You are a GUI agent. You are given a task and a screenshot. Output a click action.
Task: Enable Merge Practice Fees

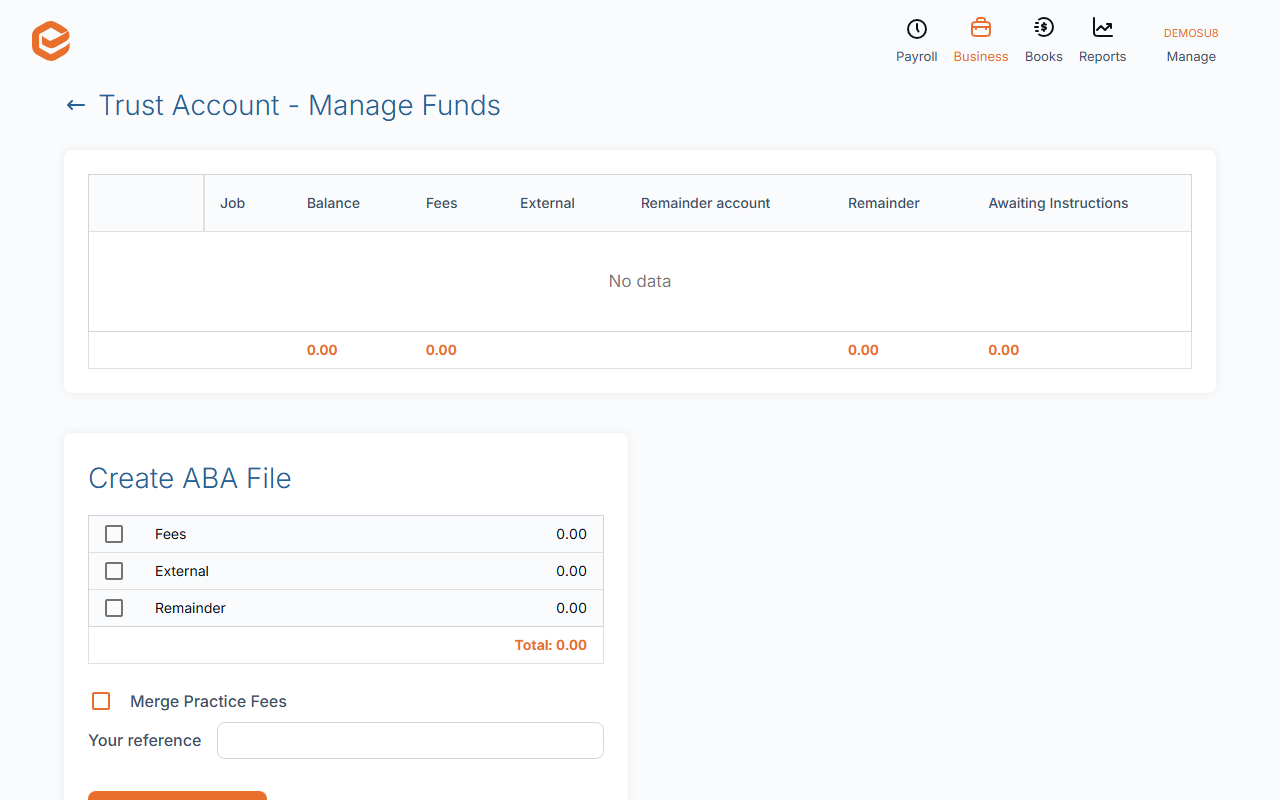(101, 701)
